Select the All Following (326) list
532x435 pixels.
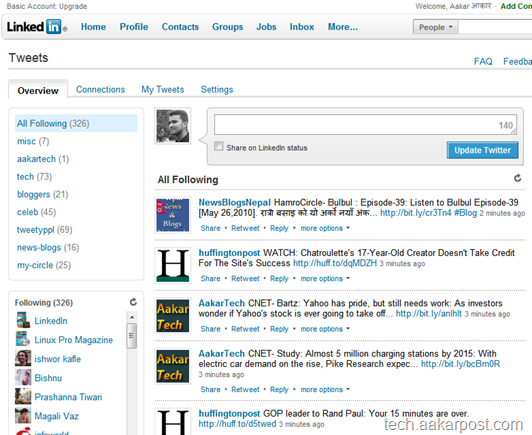(76, 123)
